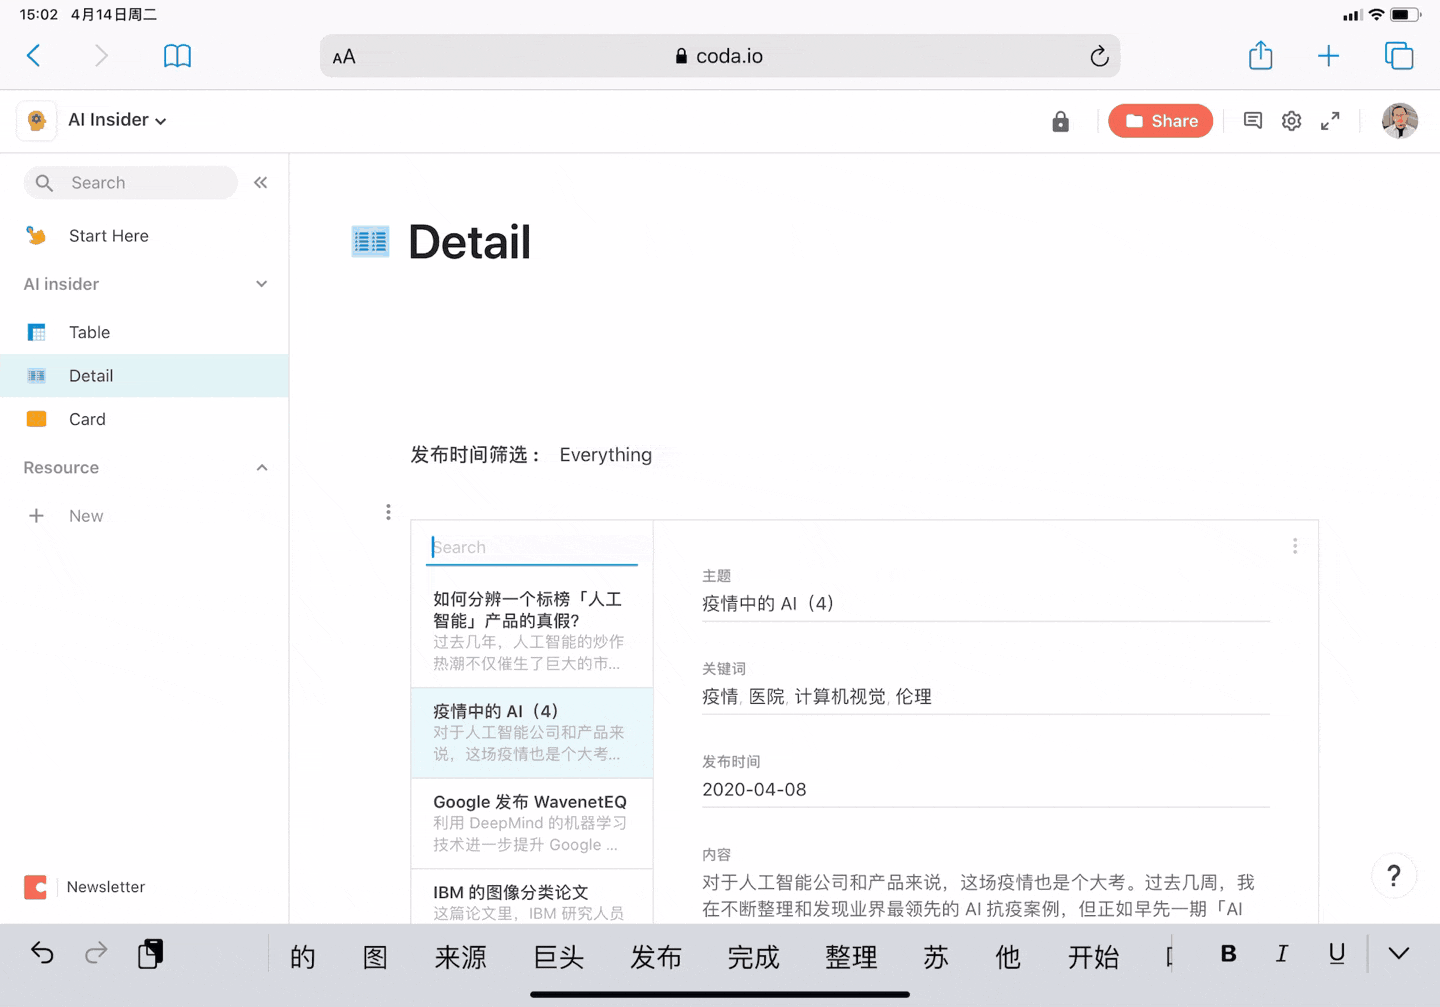
Task: Select the 疫情中的 AI（4）list record
Action: (532, 733)
